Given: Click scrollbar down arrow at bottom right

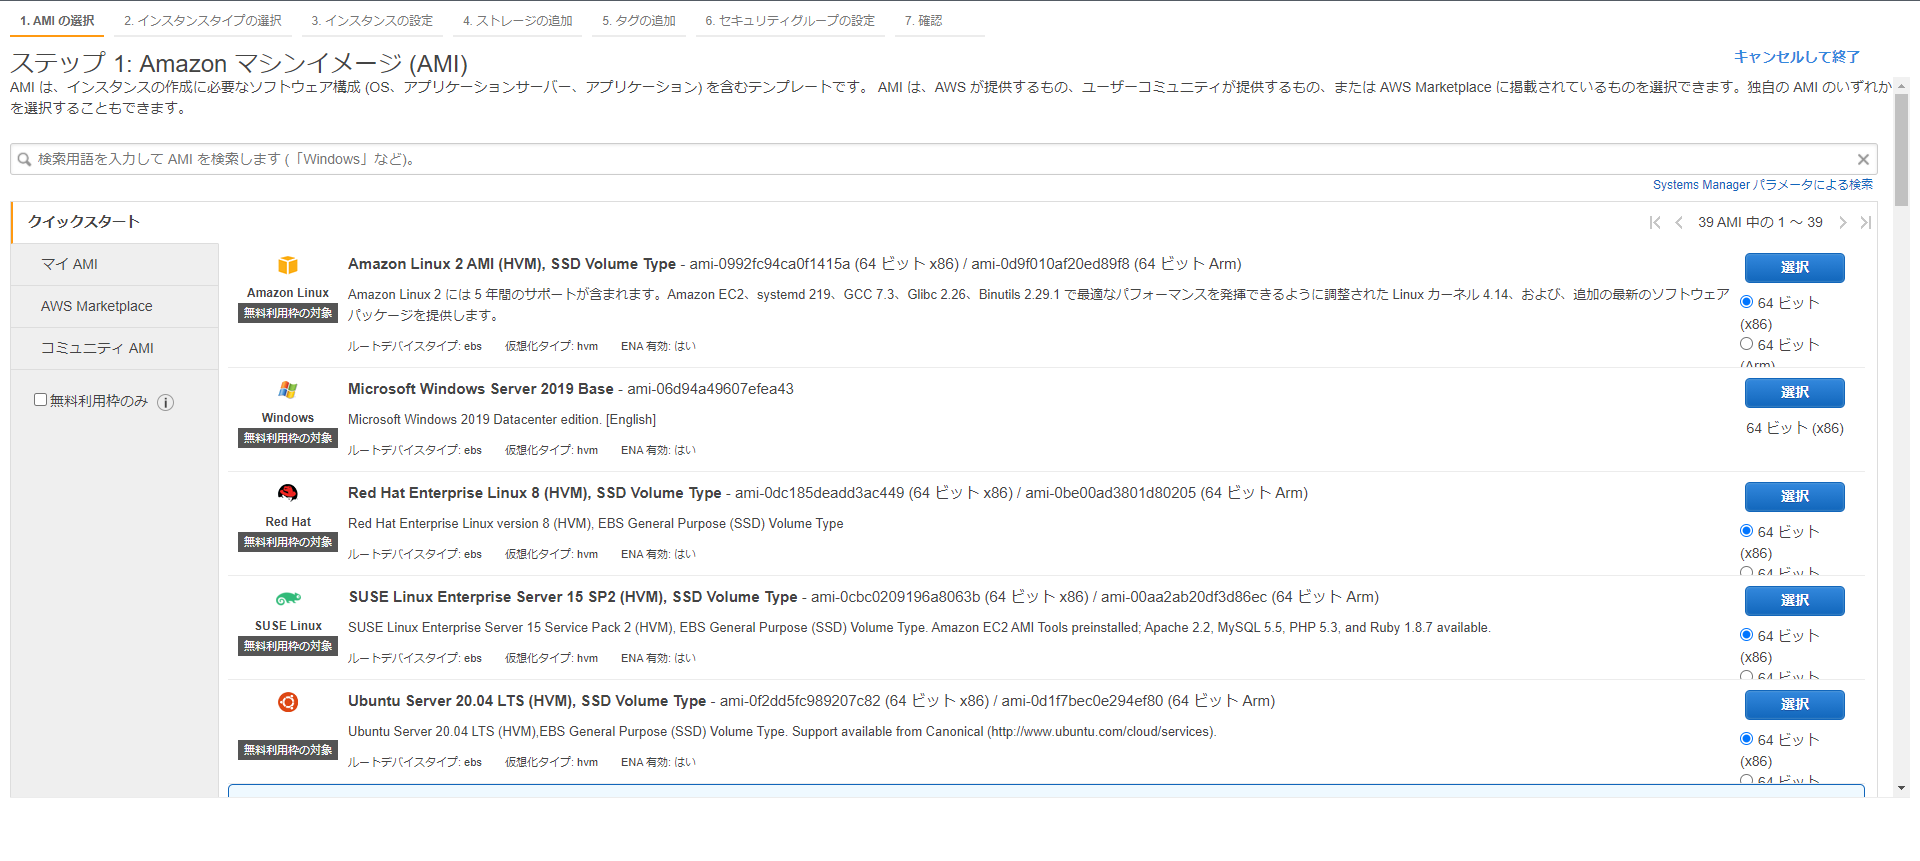Looking at the screenshot, I should point(1902,788).
